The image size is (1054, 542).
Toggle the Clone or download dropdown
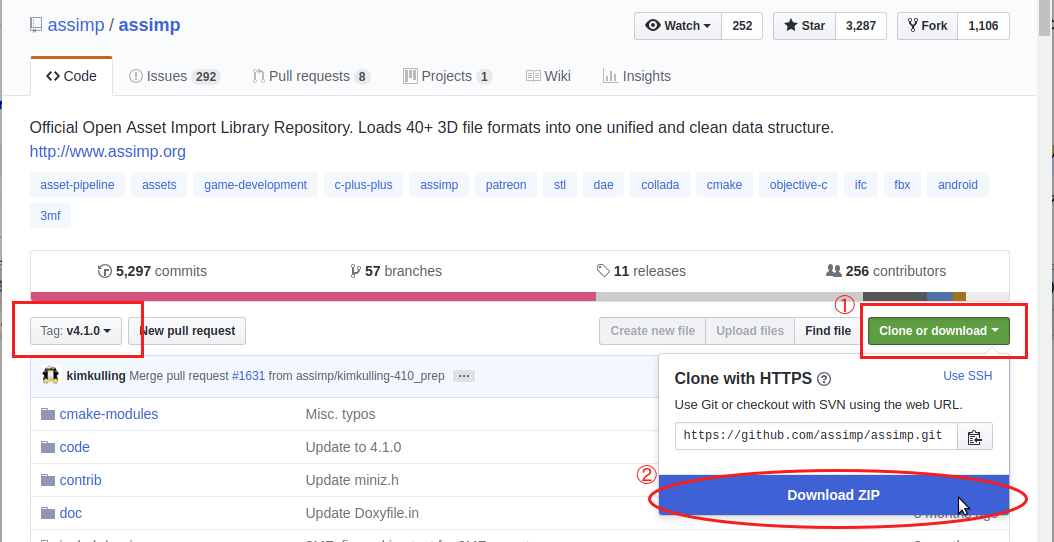pos(938,331)
